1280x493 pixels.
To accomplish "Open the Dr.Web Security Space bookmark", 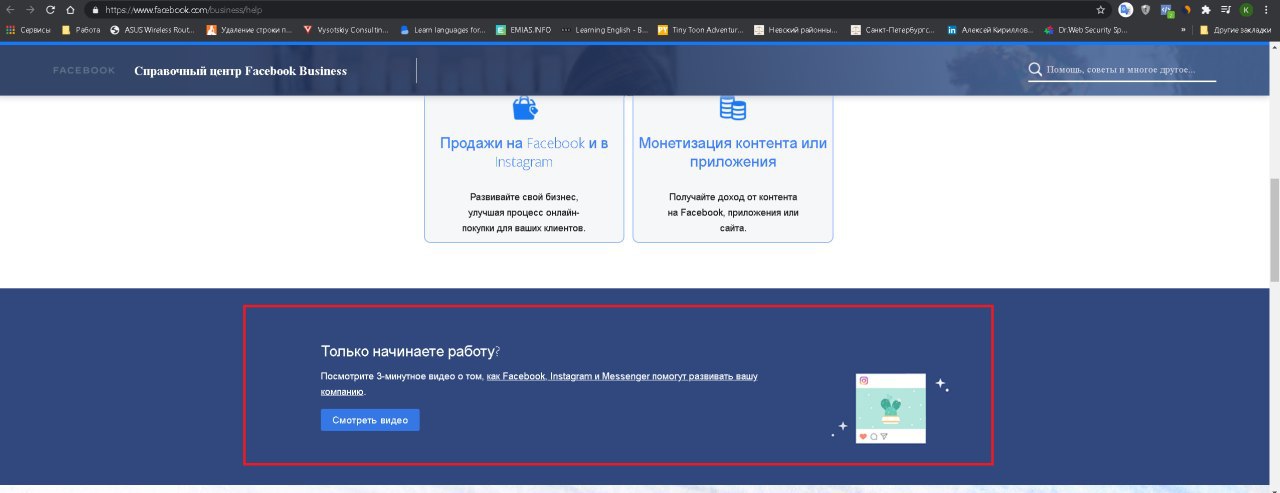I will (x=1086, y=30).
